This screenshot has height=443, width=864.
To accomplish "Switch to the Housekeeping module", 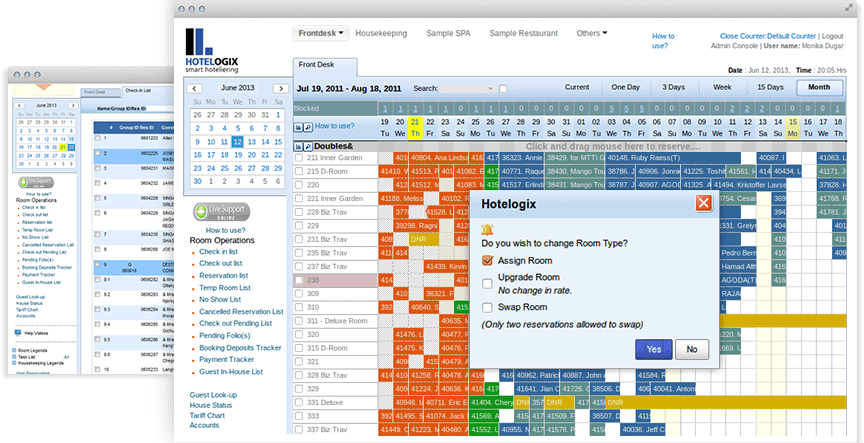I will (381, 33).
